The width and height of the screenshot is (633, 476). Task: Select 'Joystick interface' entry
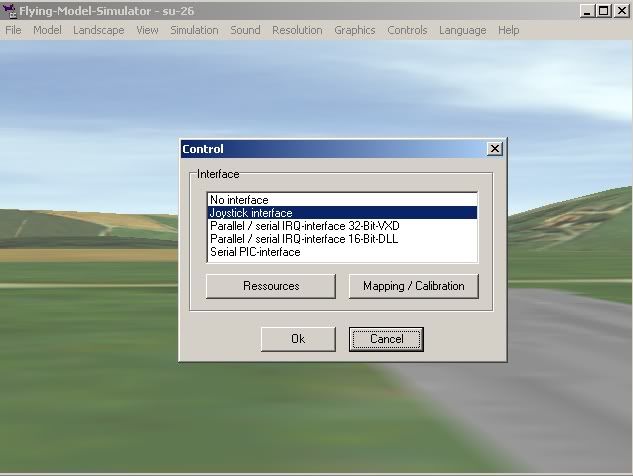pos(342,213)
